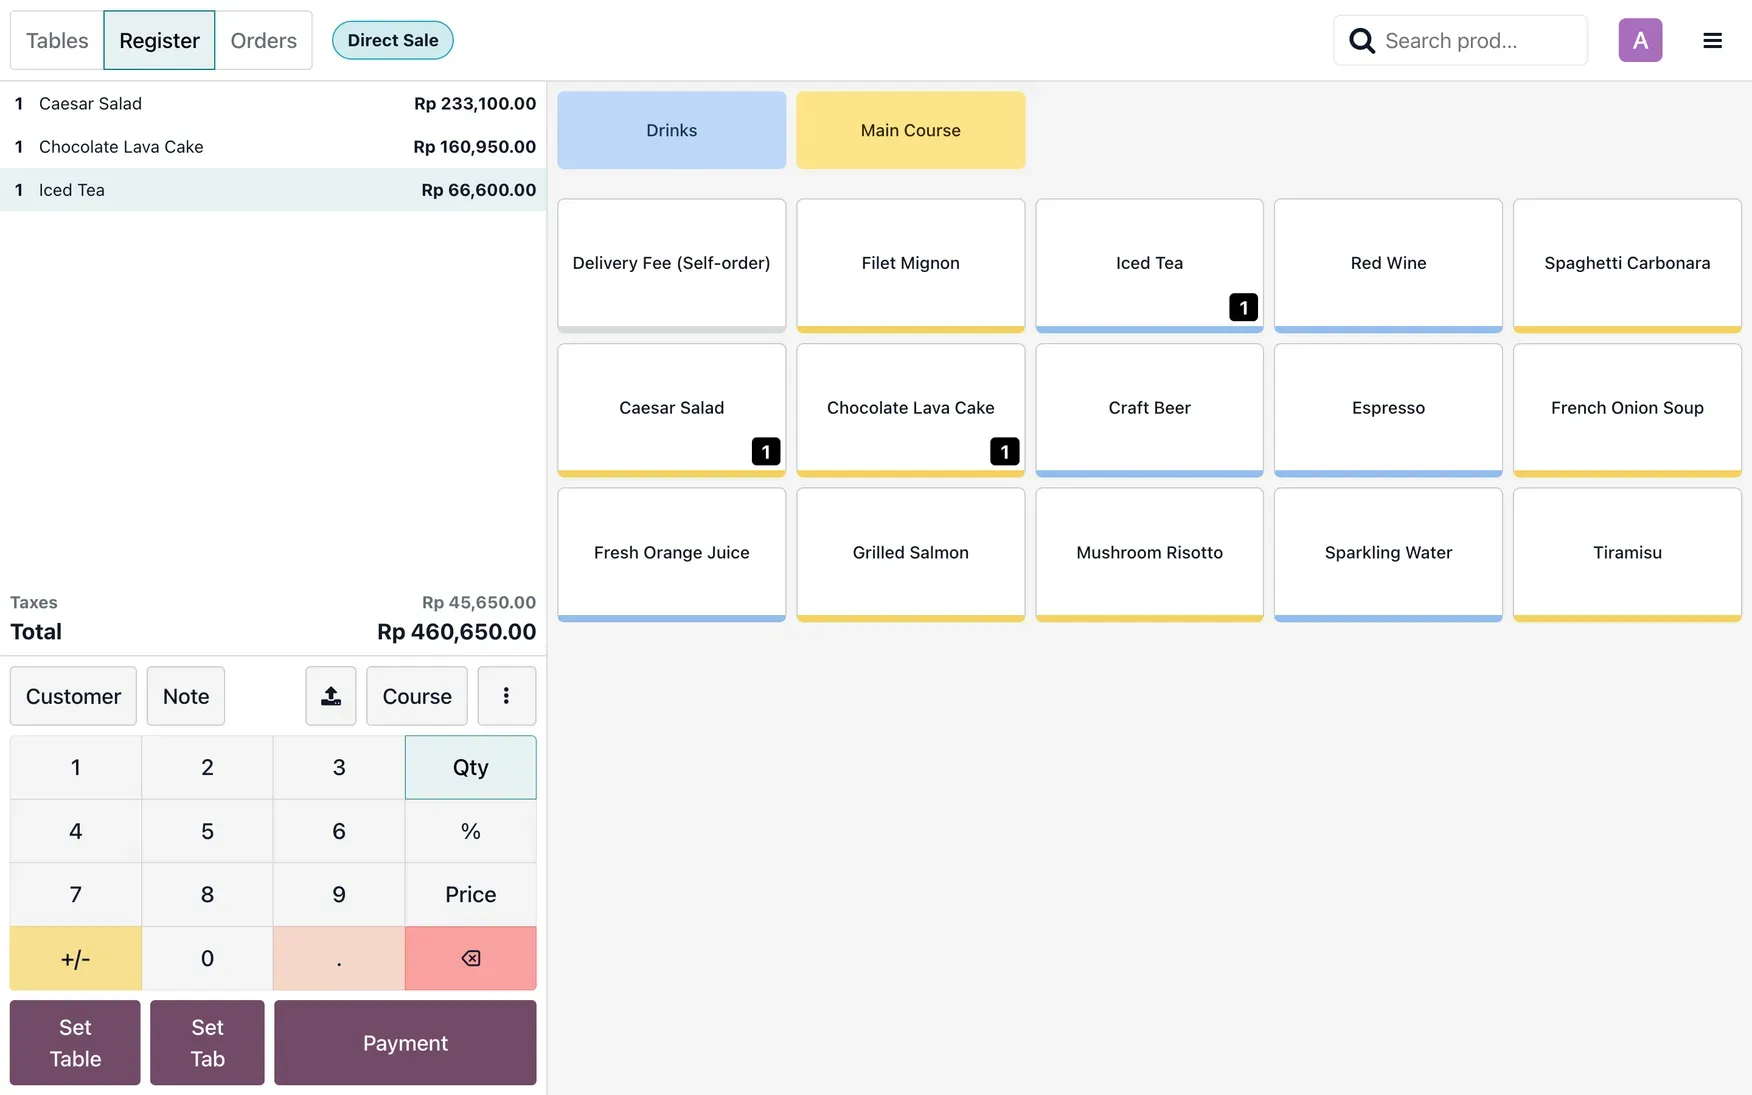This screenshot has height=1095, width=1752.
Task: Filter by Main Course category
Action: tap(911, 130)
